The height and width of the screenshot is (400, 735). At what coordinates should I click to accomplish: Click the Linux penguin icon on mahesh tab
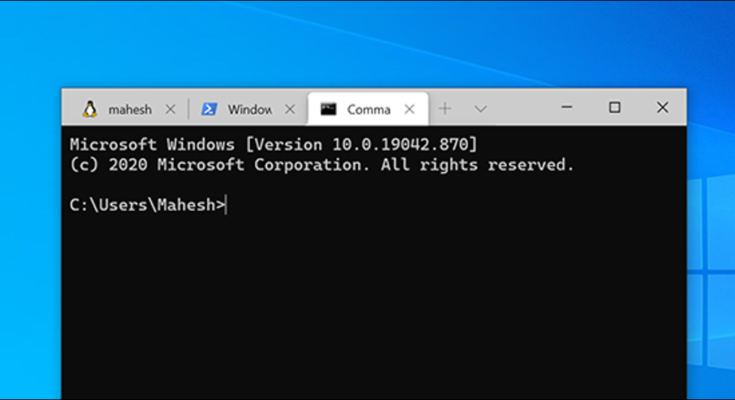[90, 109]
